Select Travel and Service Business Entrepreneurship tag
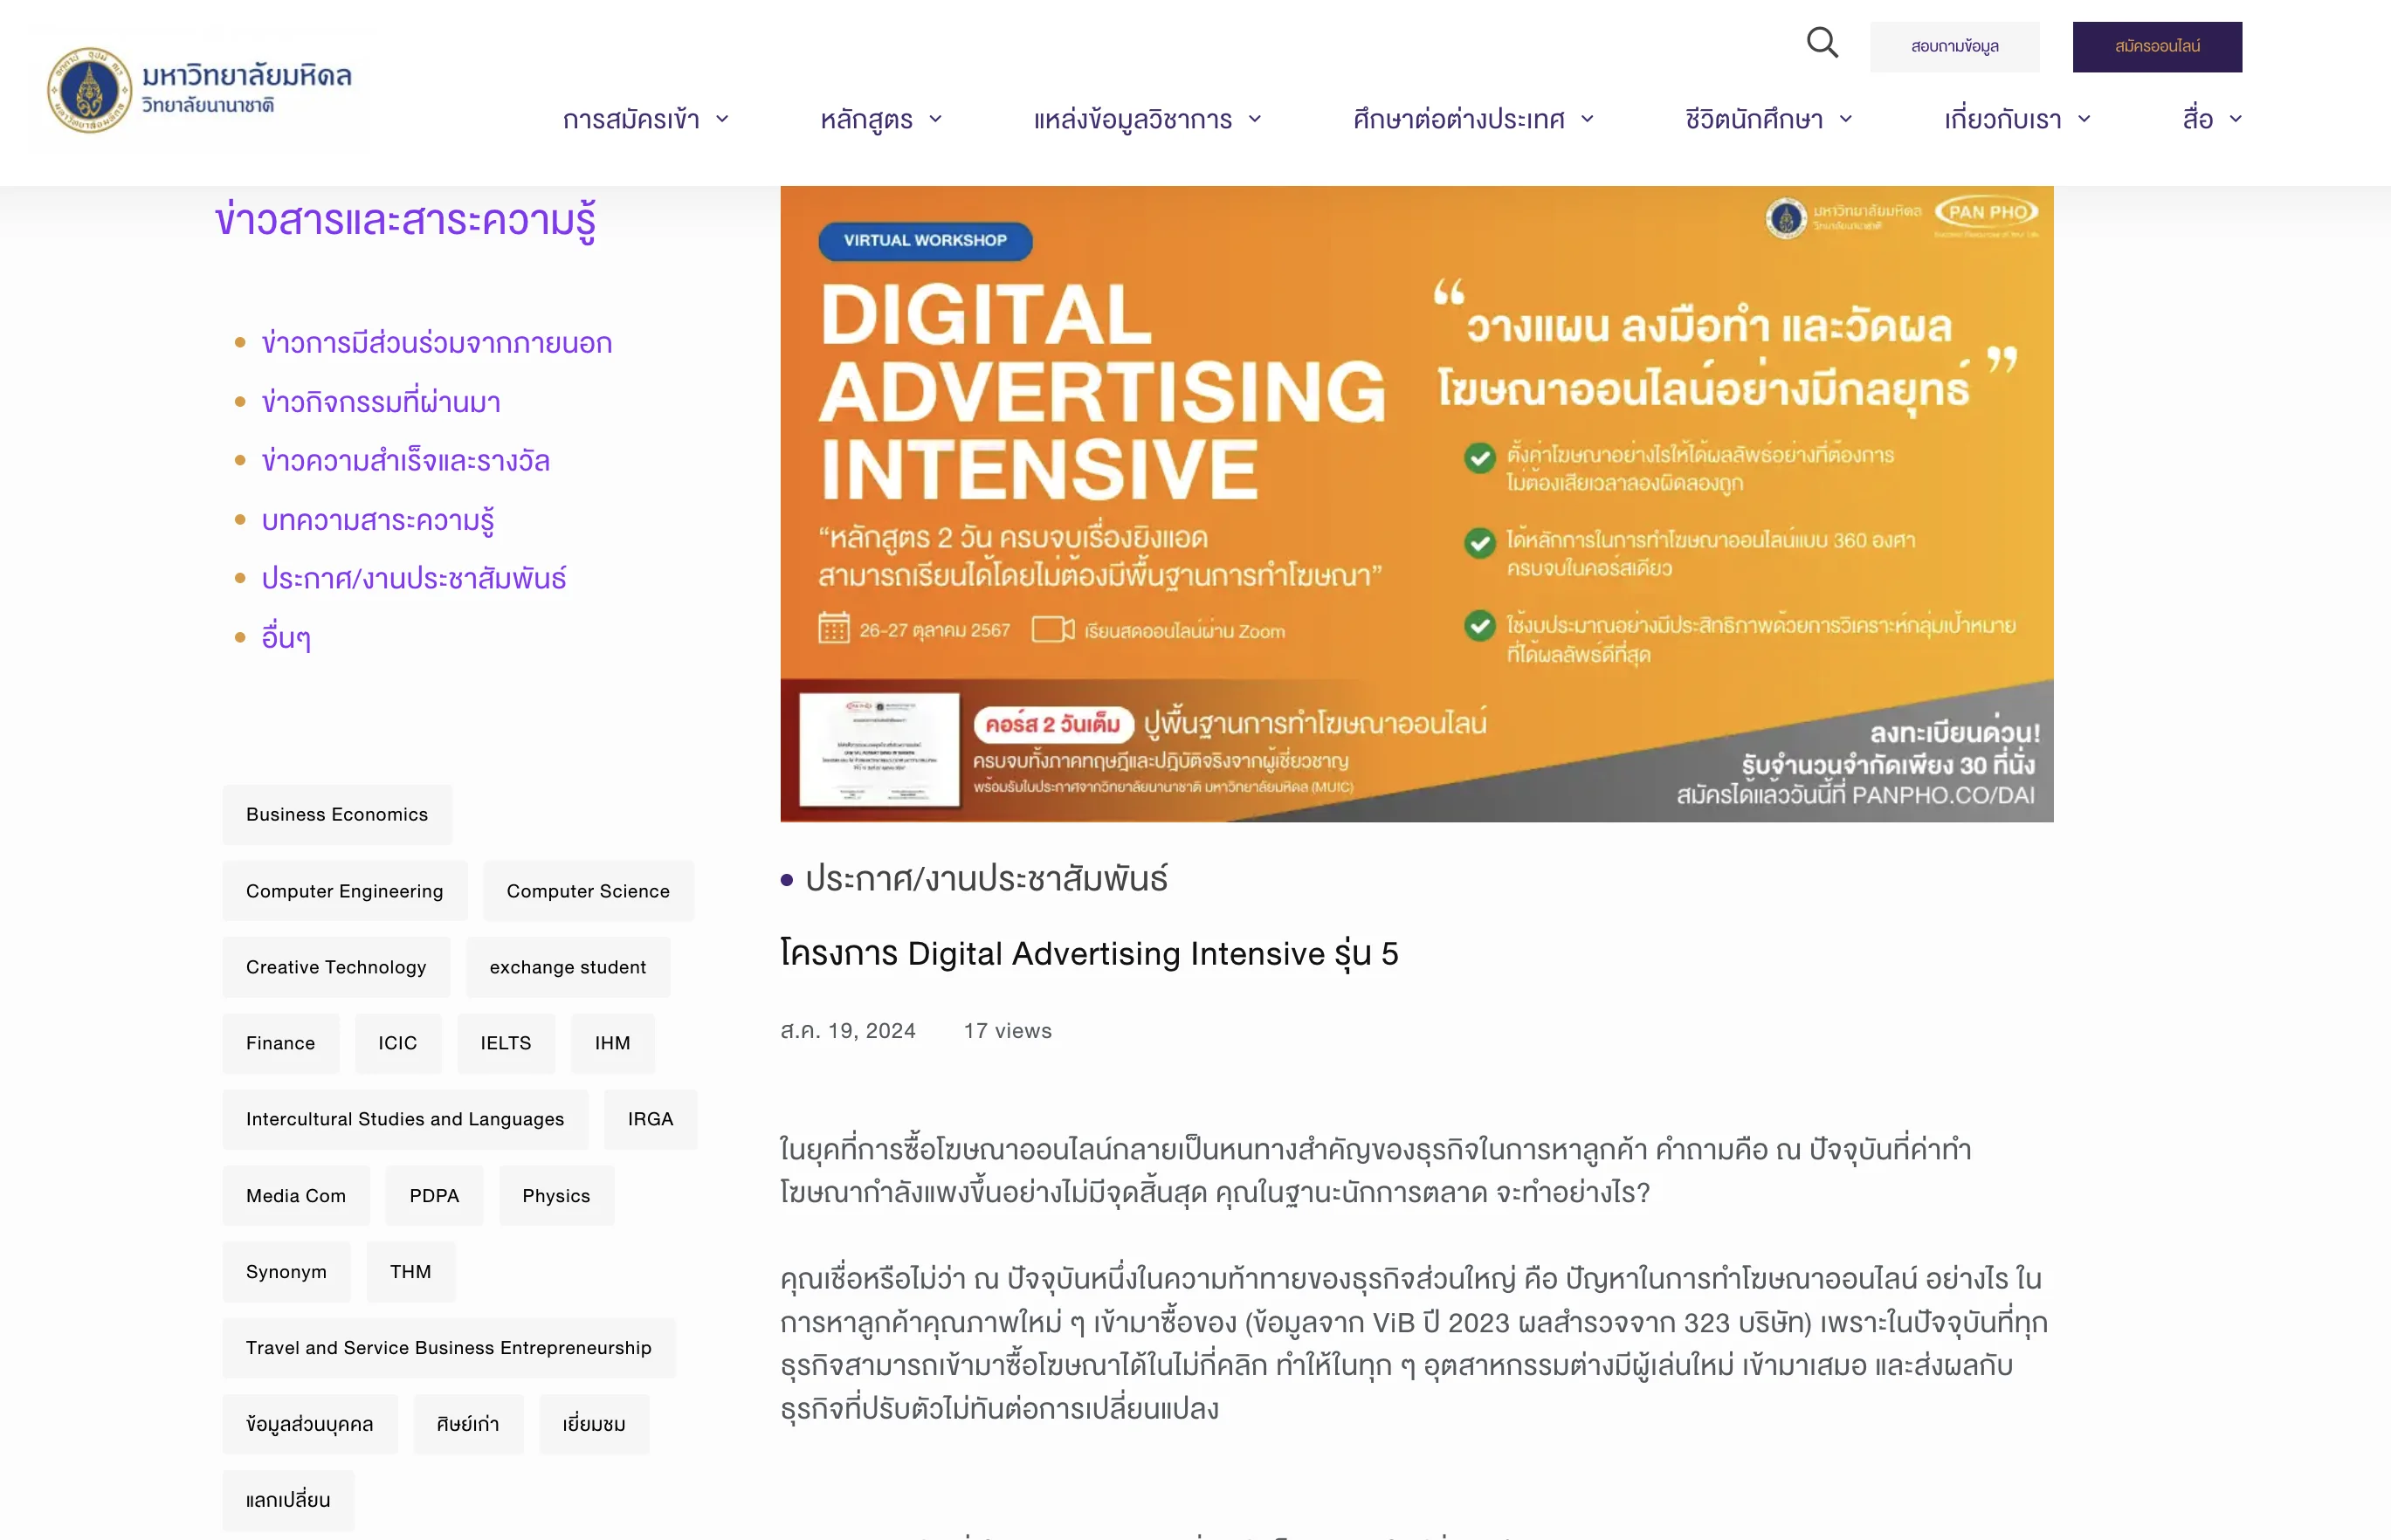The height and width of the screenshot is (1540, 2391). tap(449, 1348)
